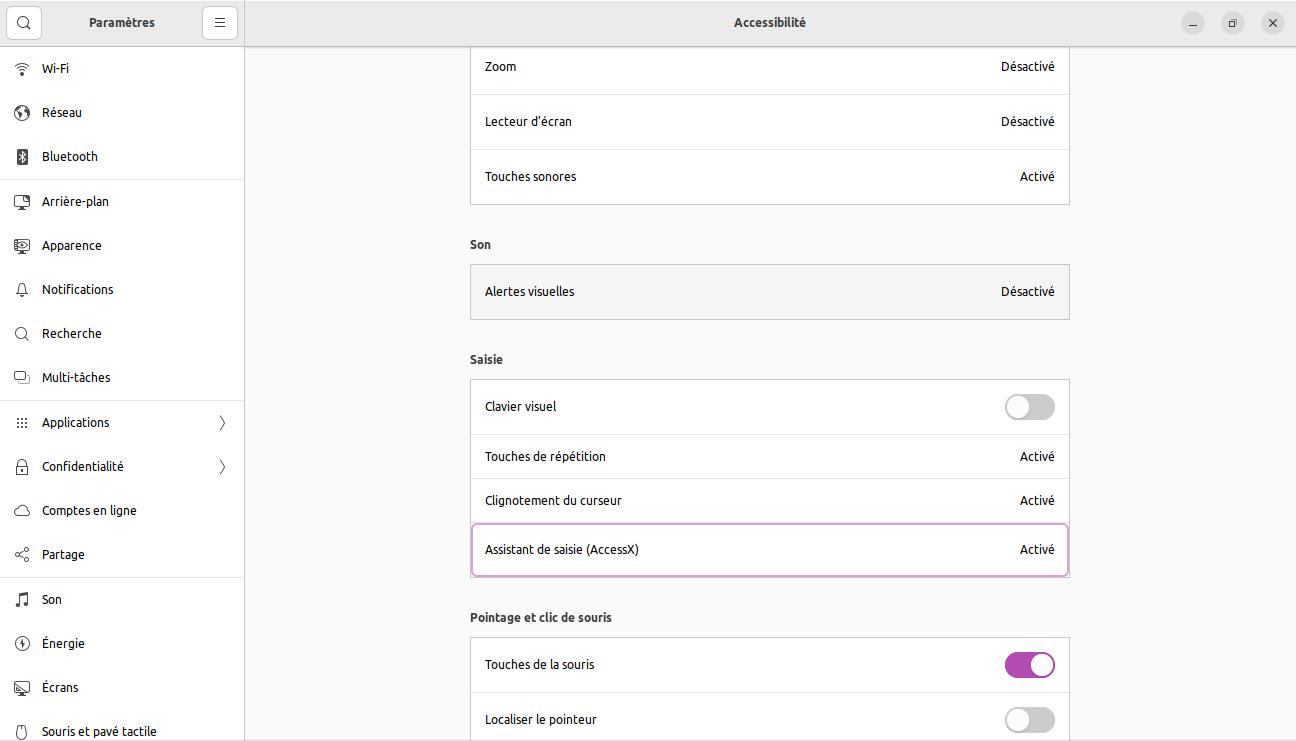Toggle the Localiser le pointeur switch
1296x741 pixels.
tap(1029, 720)
